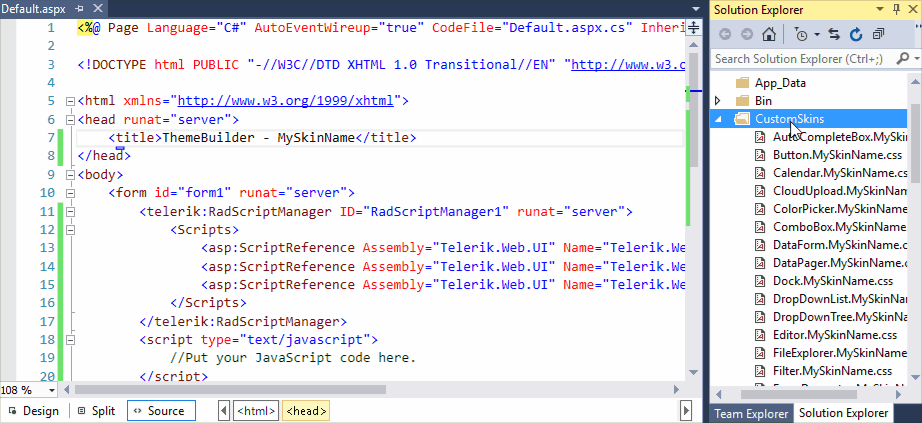Image resolution: width=922 pixels, height=423 pixels.
Task: Click the Sync with Active Document icon
Action: pyautogui.click(x=833, y=34)
